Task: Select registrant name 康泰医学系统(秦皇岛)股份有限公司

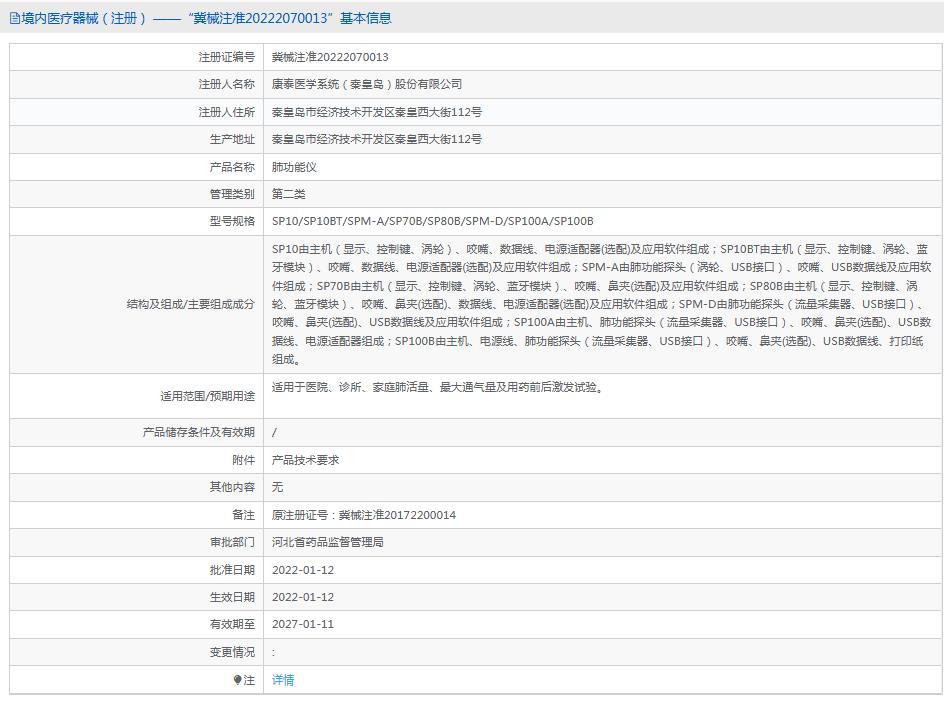Action: (x=367, y=85)
